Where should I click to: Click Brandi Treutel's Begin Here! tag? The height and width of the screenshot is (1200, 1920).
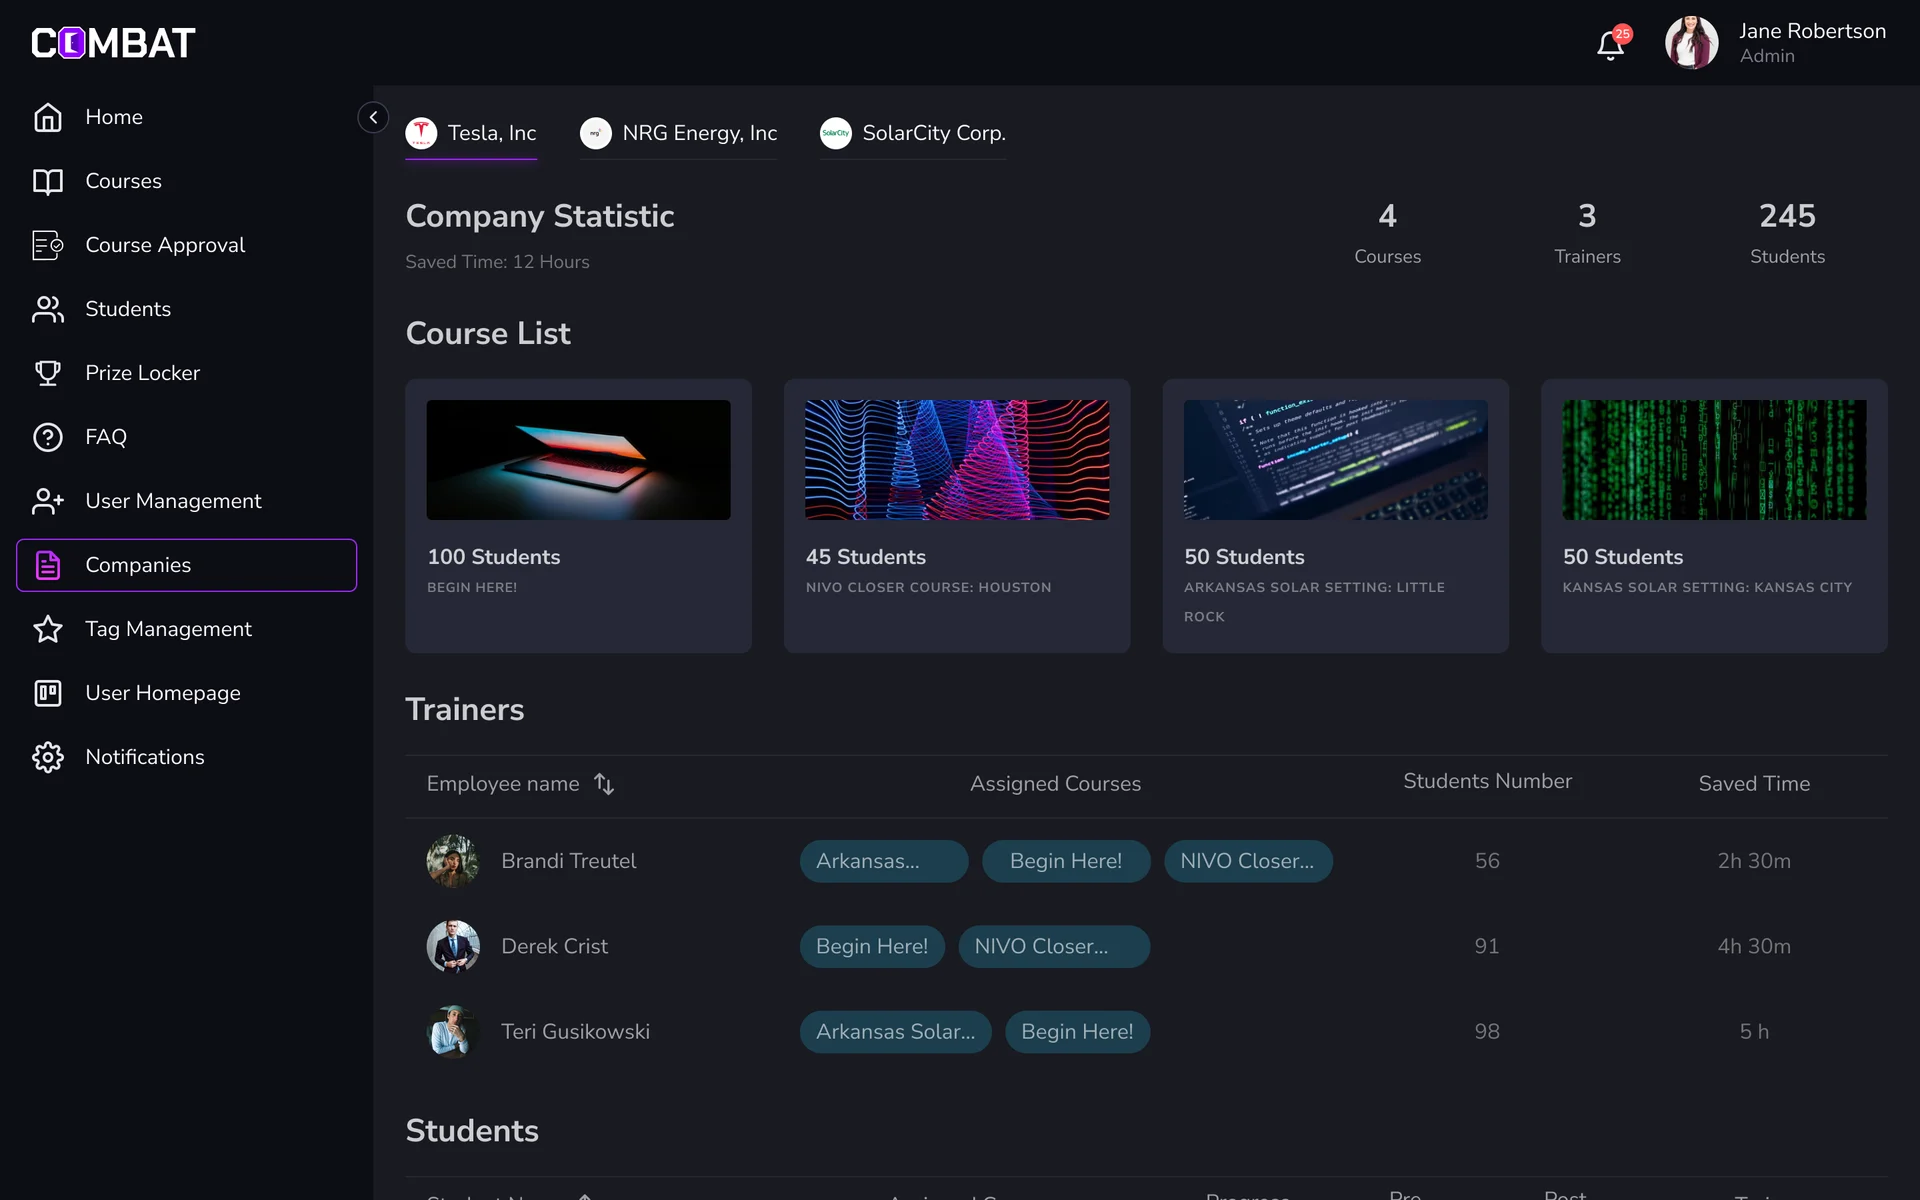pyautogui.click(x=1066, y=861)
